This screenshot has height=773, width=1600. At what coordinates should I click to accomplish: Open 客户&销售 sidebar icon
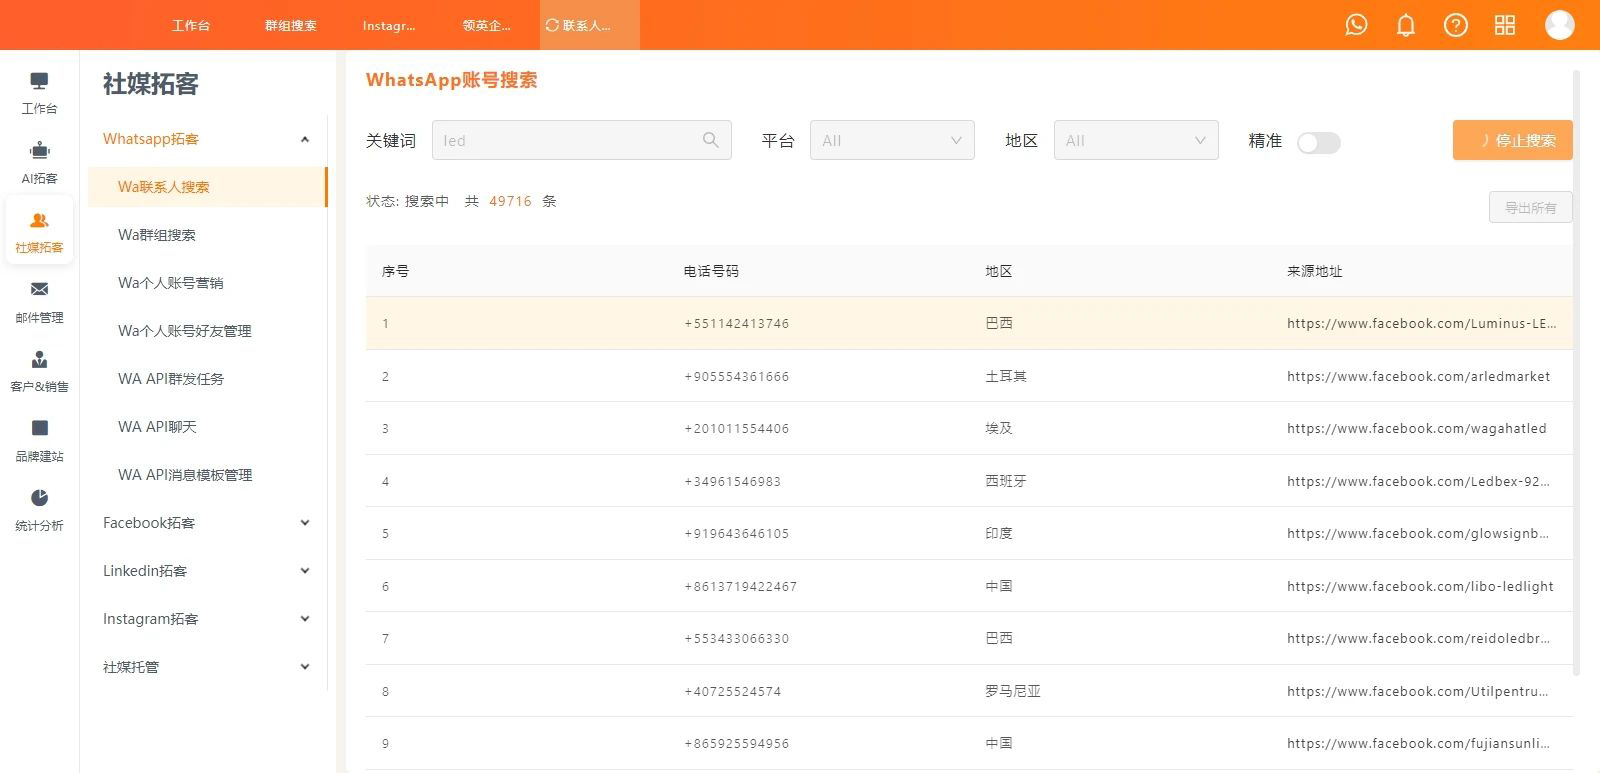point(39,371)
